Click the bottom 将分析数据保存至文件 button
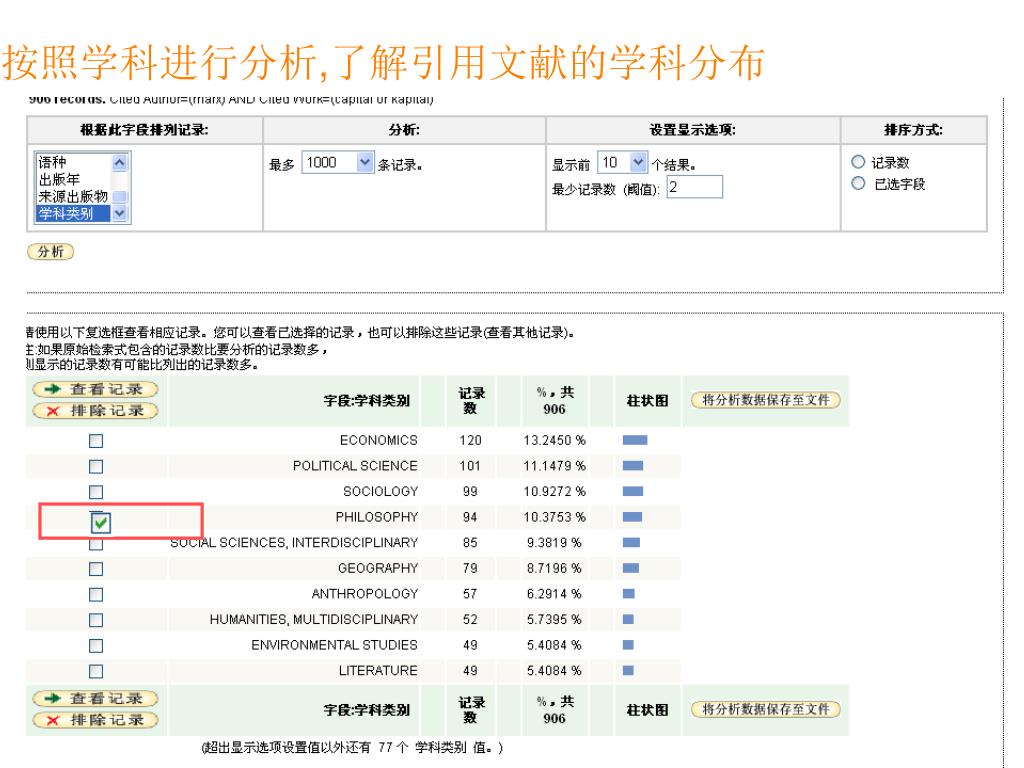Screen dimensions: 1024x768 [x=765, y=709]
